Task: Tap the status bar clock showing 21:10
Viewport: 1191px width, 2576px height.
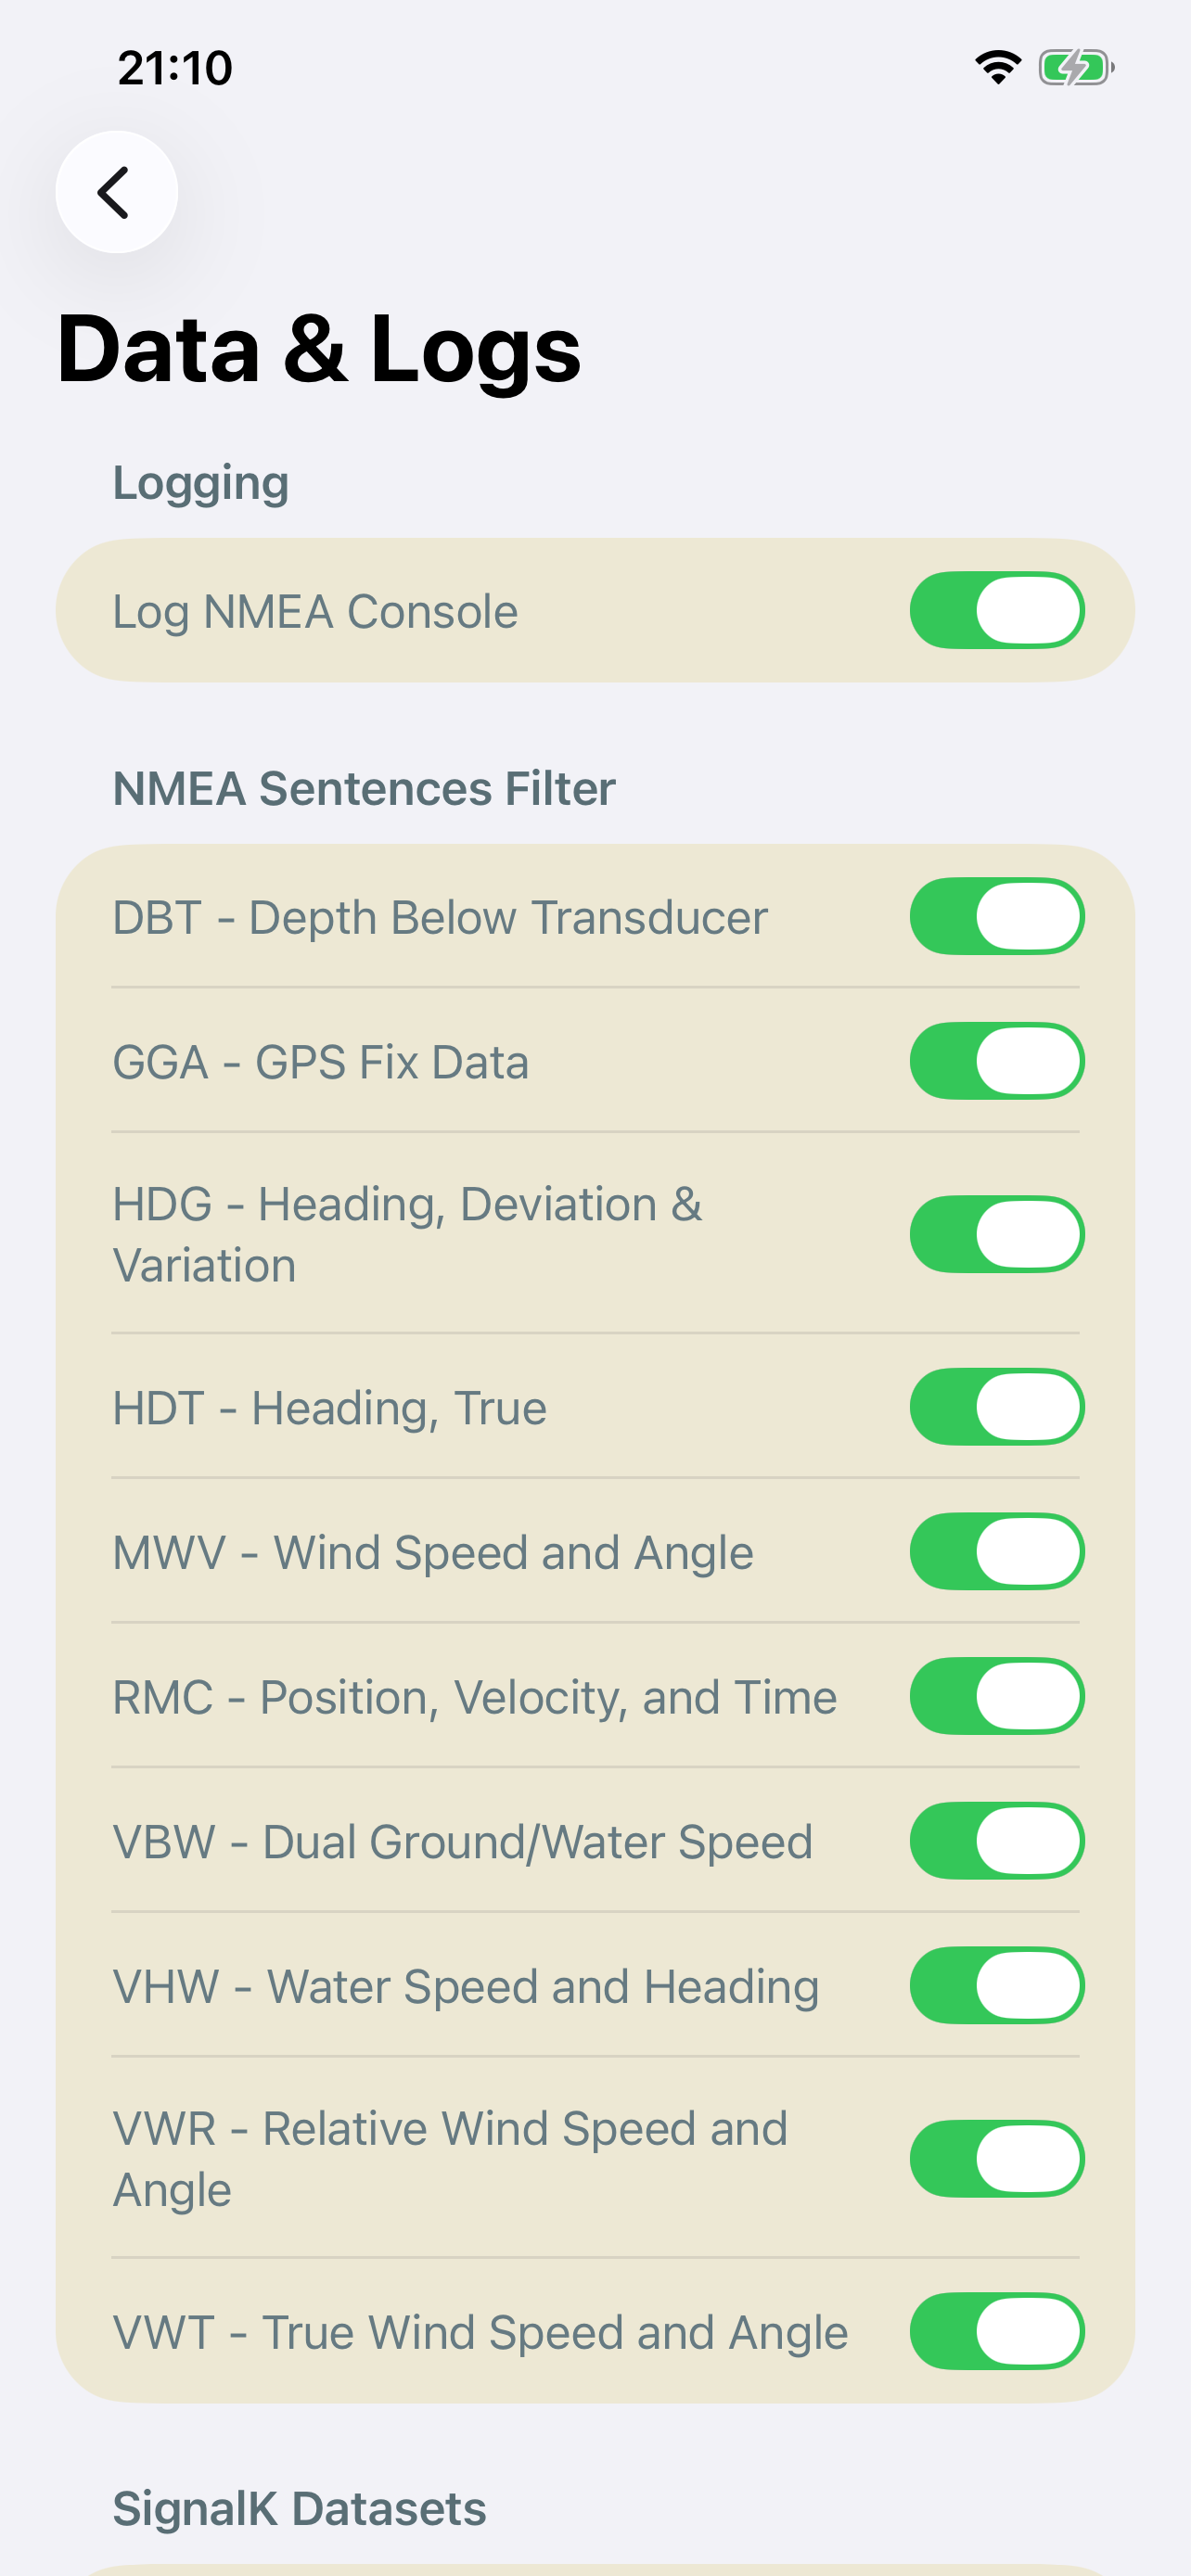Action: [x=175, y=68]
